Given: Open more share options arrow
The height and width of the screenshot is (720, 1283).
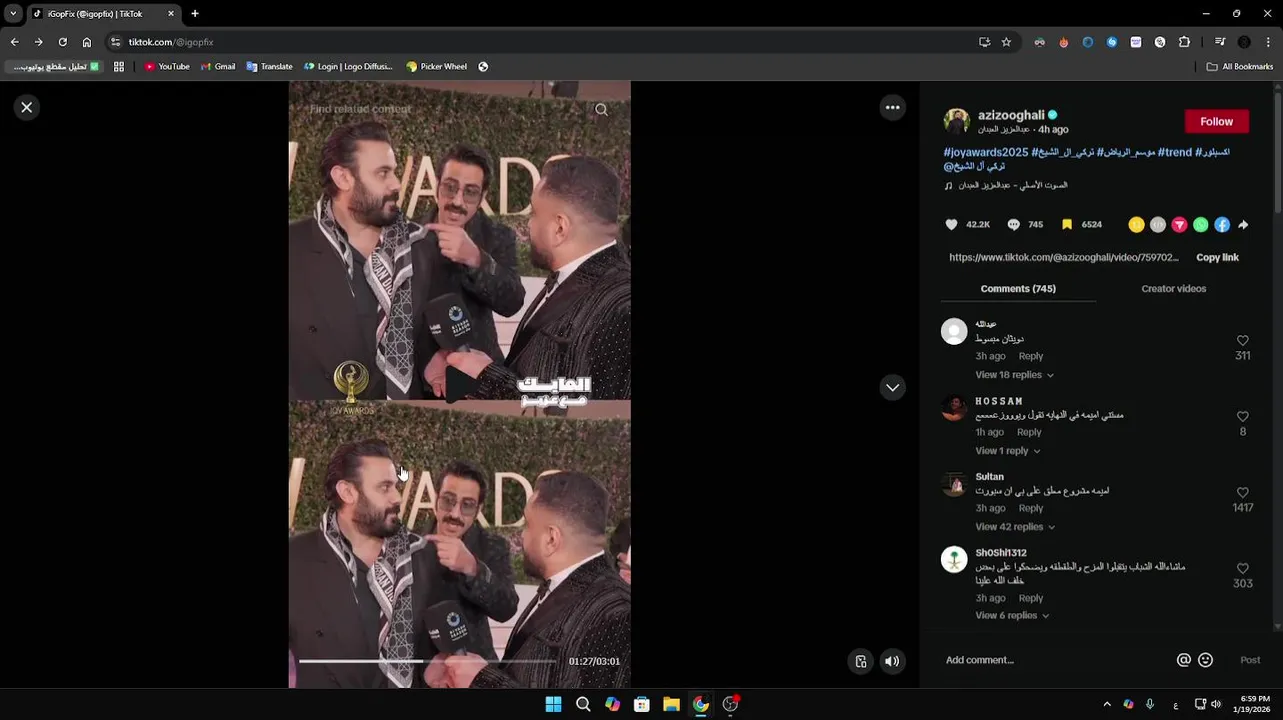Looking at the screenshot, I should click(1243, 225).
